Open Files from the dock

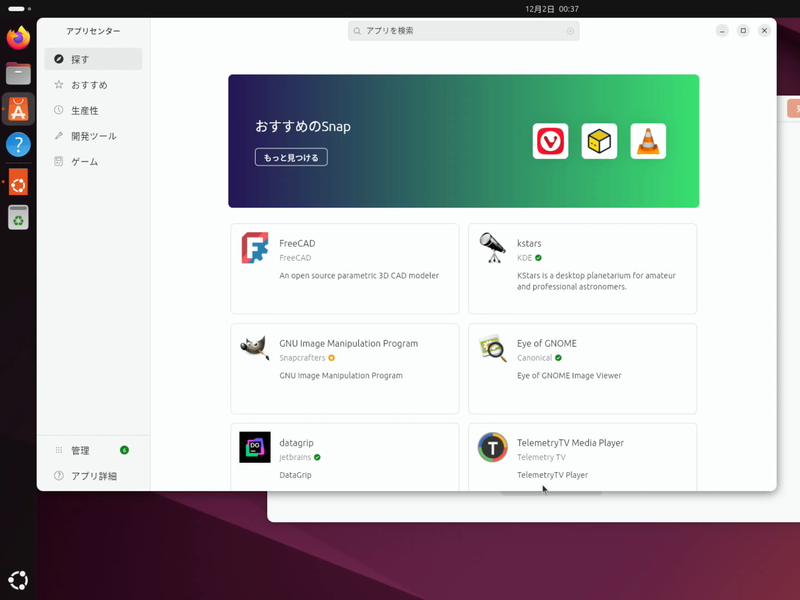[18, 73]
